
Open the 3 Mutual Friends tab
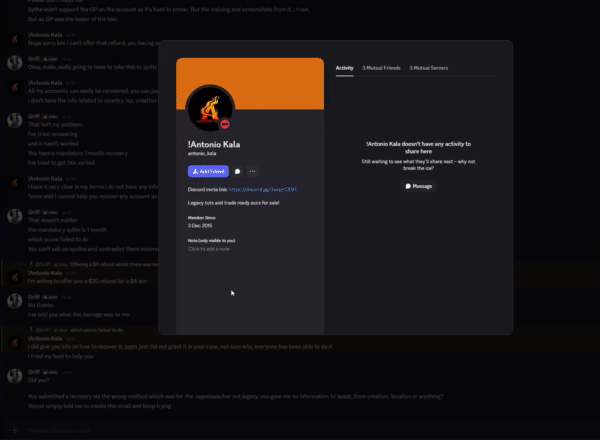tap(381, 68)
